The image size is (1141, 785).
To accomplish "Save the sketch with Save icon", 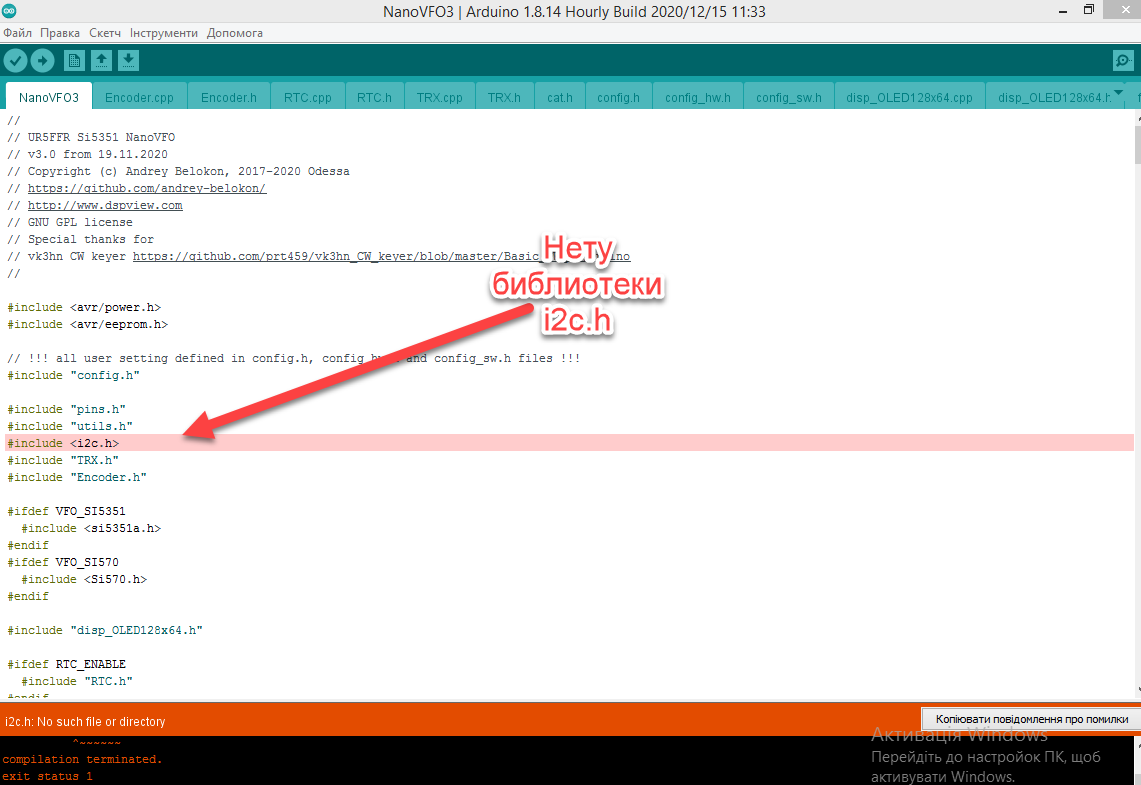I will coord(128,61).
